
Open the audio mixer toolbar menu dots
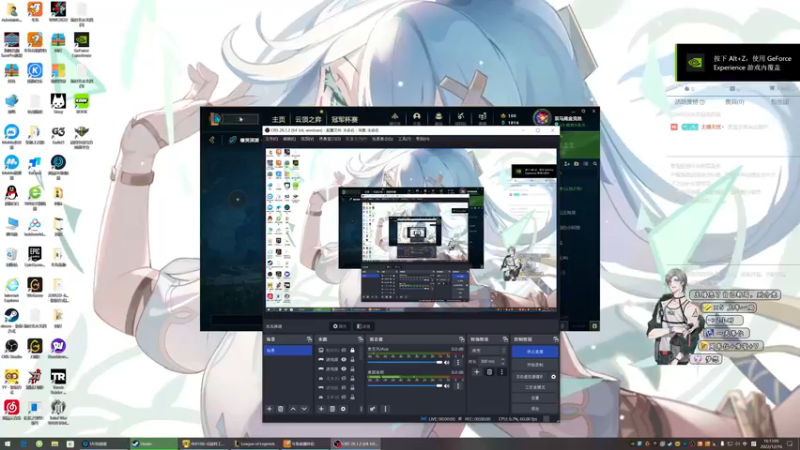pyautogui.click(x=385, y=409)
